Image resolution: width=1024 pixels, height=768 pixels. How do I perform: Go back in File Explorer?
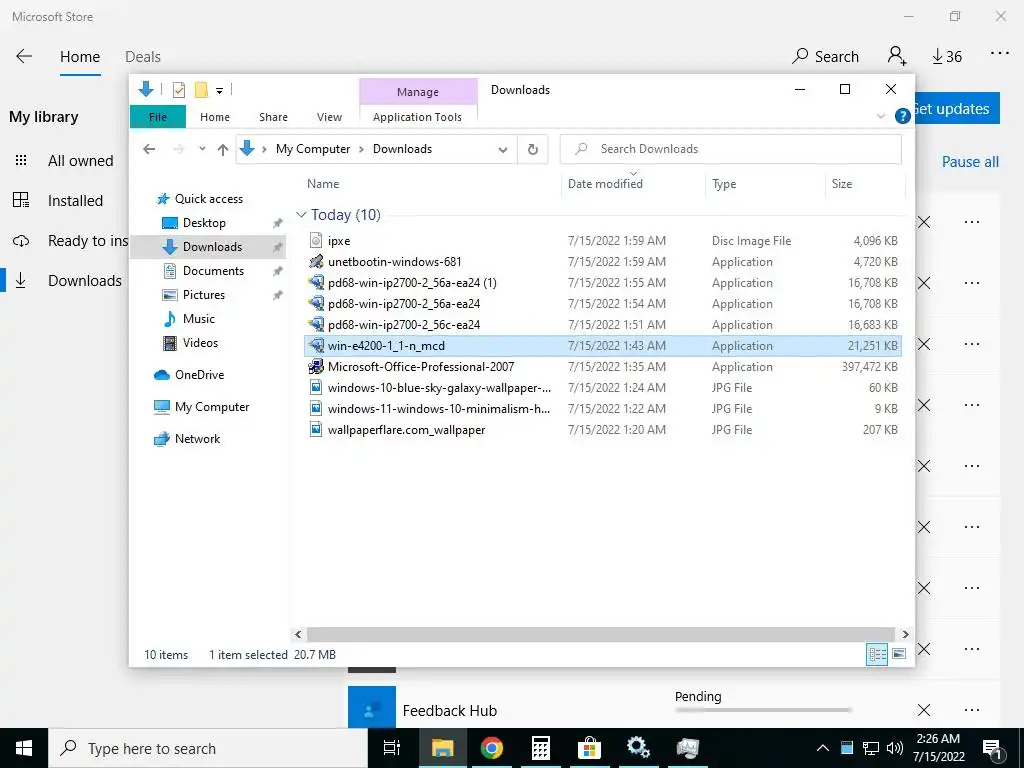pyautogui.click(x=149, y=149)
